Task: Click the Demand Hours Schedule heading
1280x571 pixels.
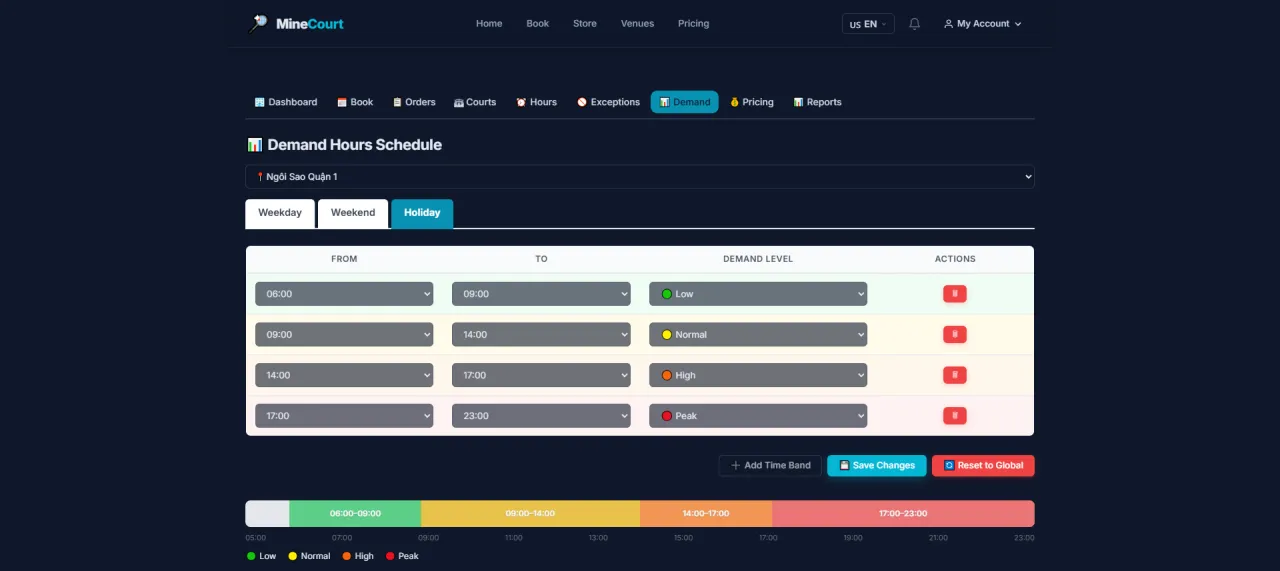Action: pos(344,145)
